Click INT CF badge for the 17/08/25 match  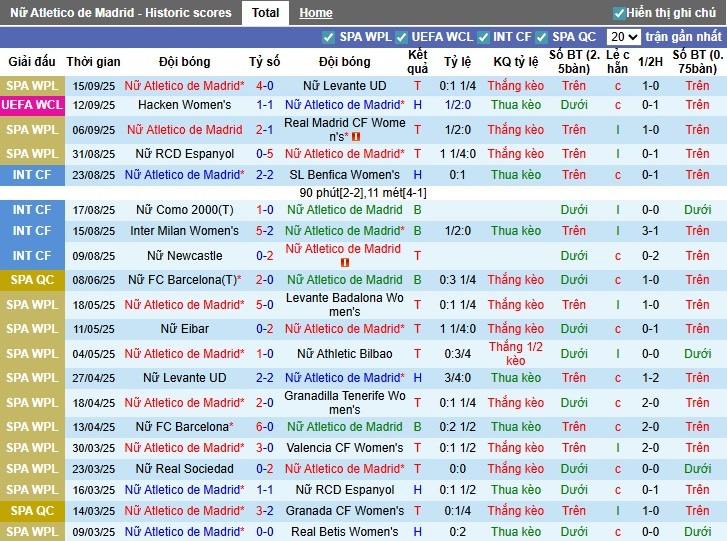click(32, 210)
